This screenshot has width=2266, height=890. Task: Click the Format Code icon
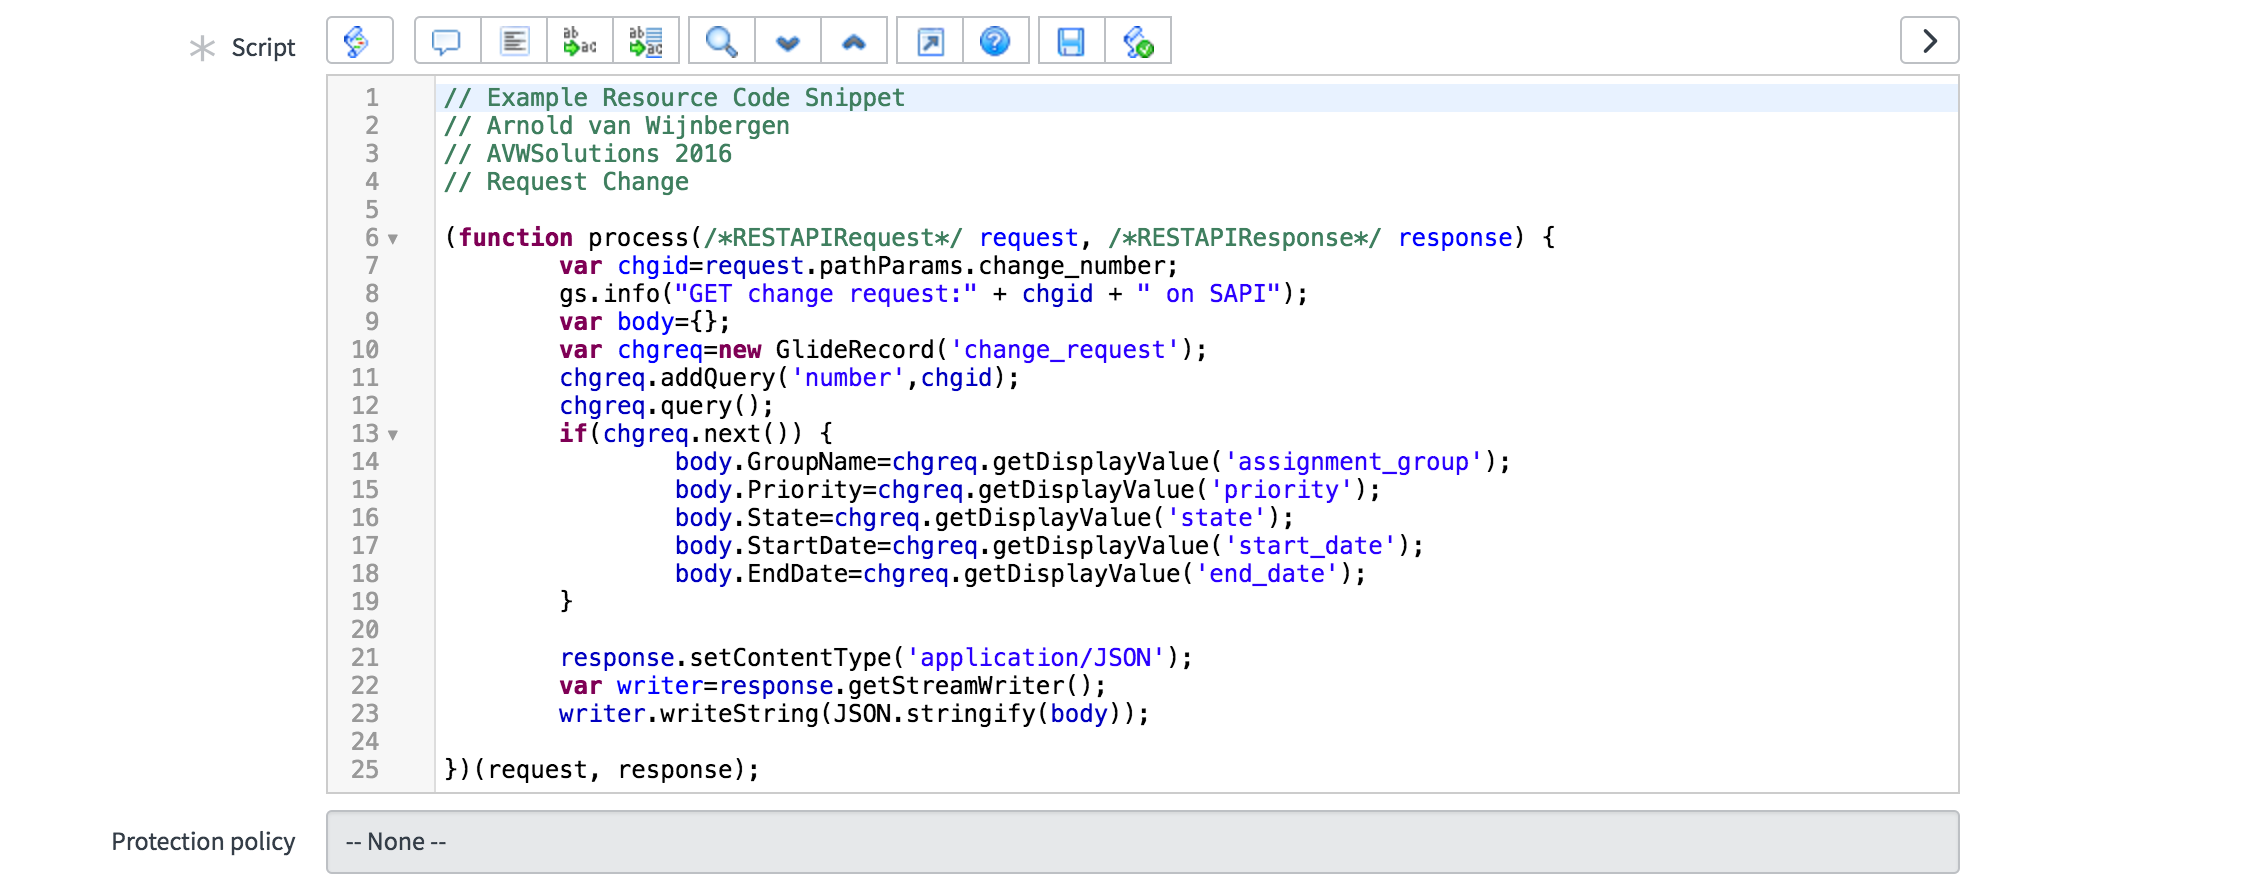(x=514, y=41)
